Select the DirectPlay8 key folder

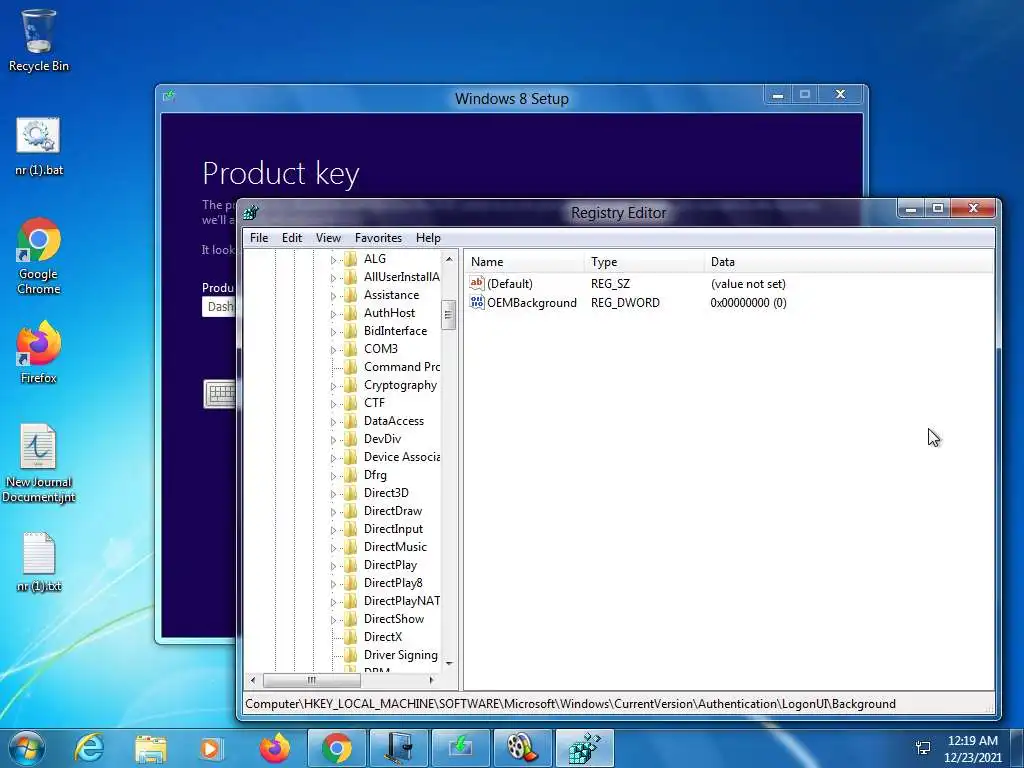[x=384, y=583]
